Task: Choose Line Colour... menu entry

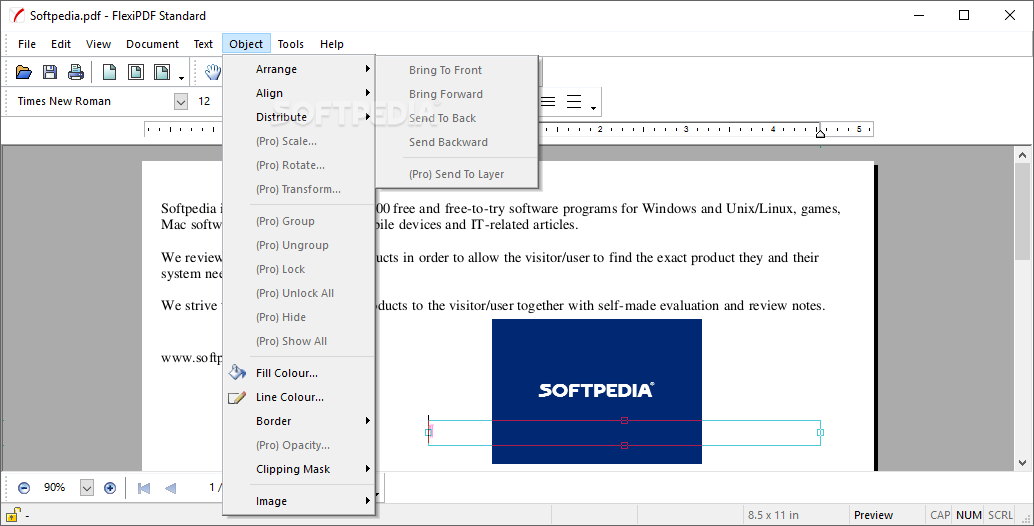Action: tap(299, 397)
